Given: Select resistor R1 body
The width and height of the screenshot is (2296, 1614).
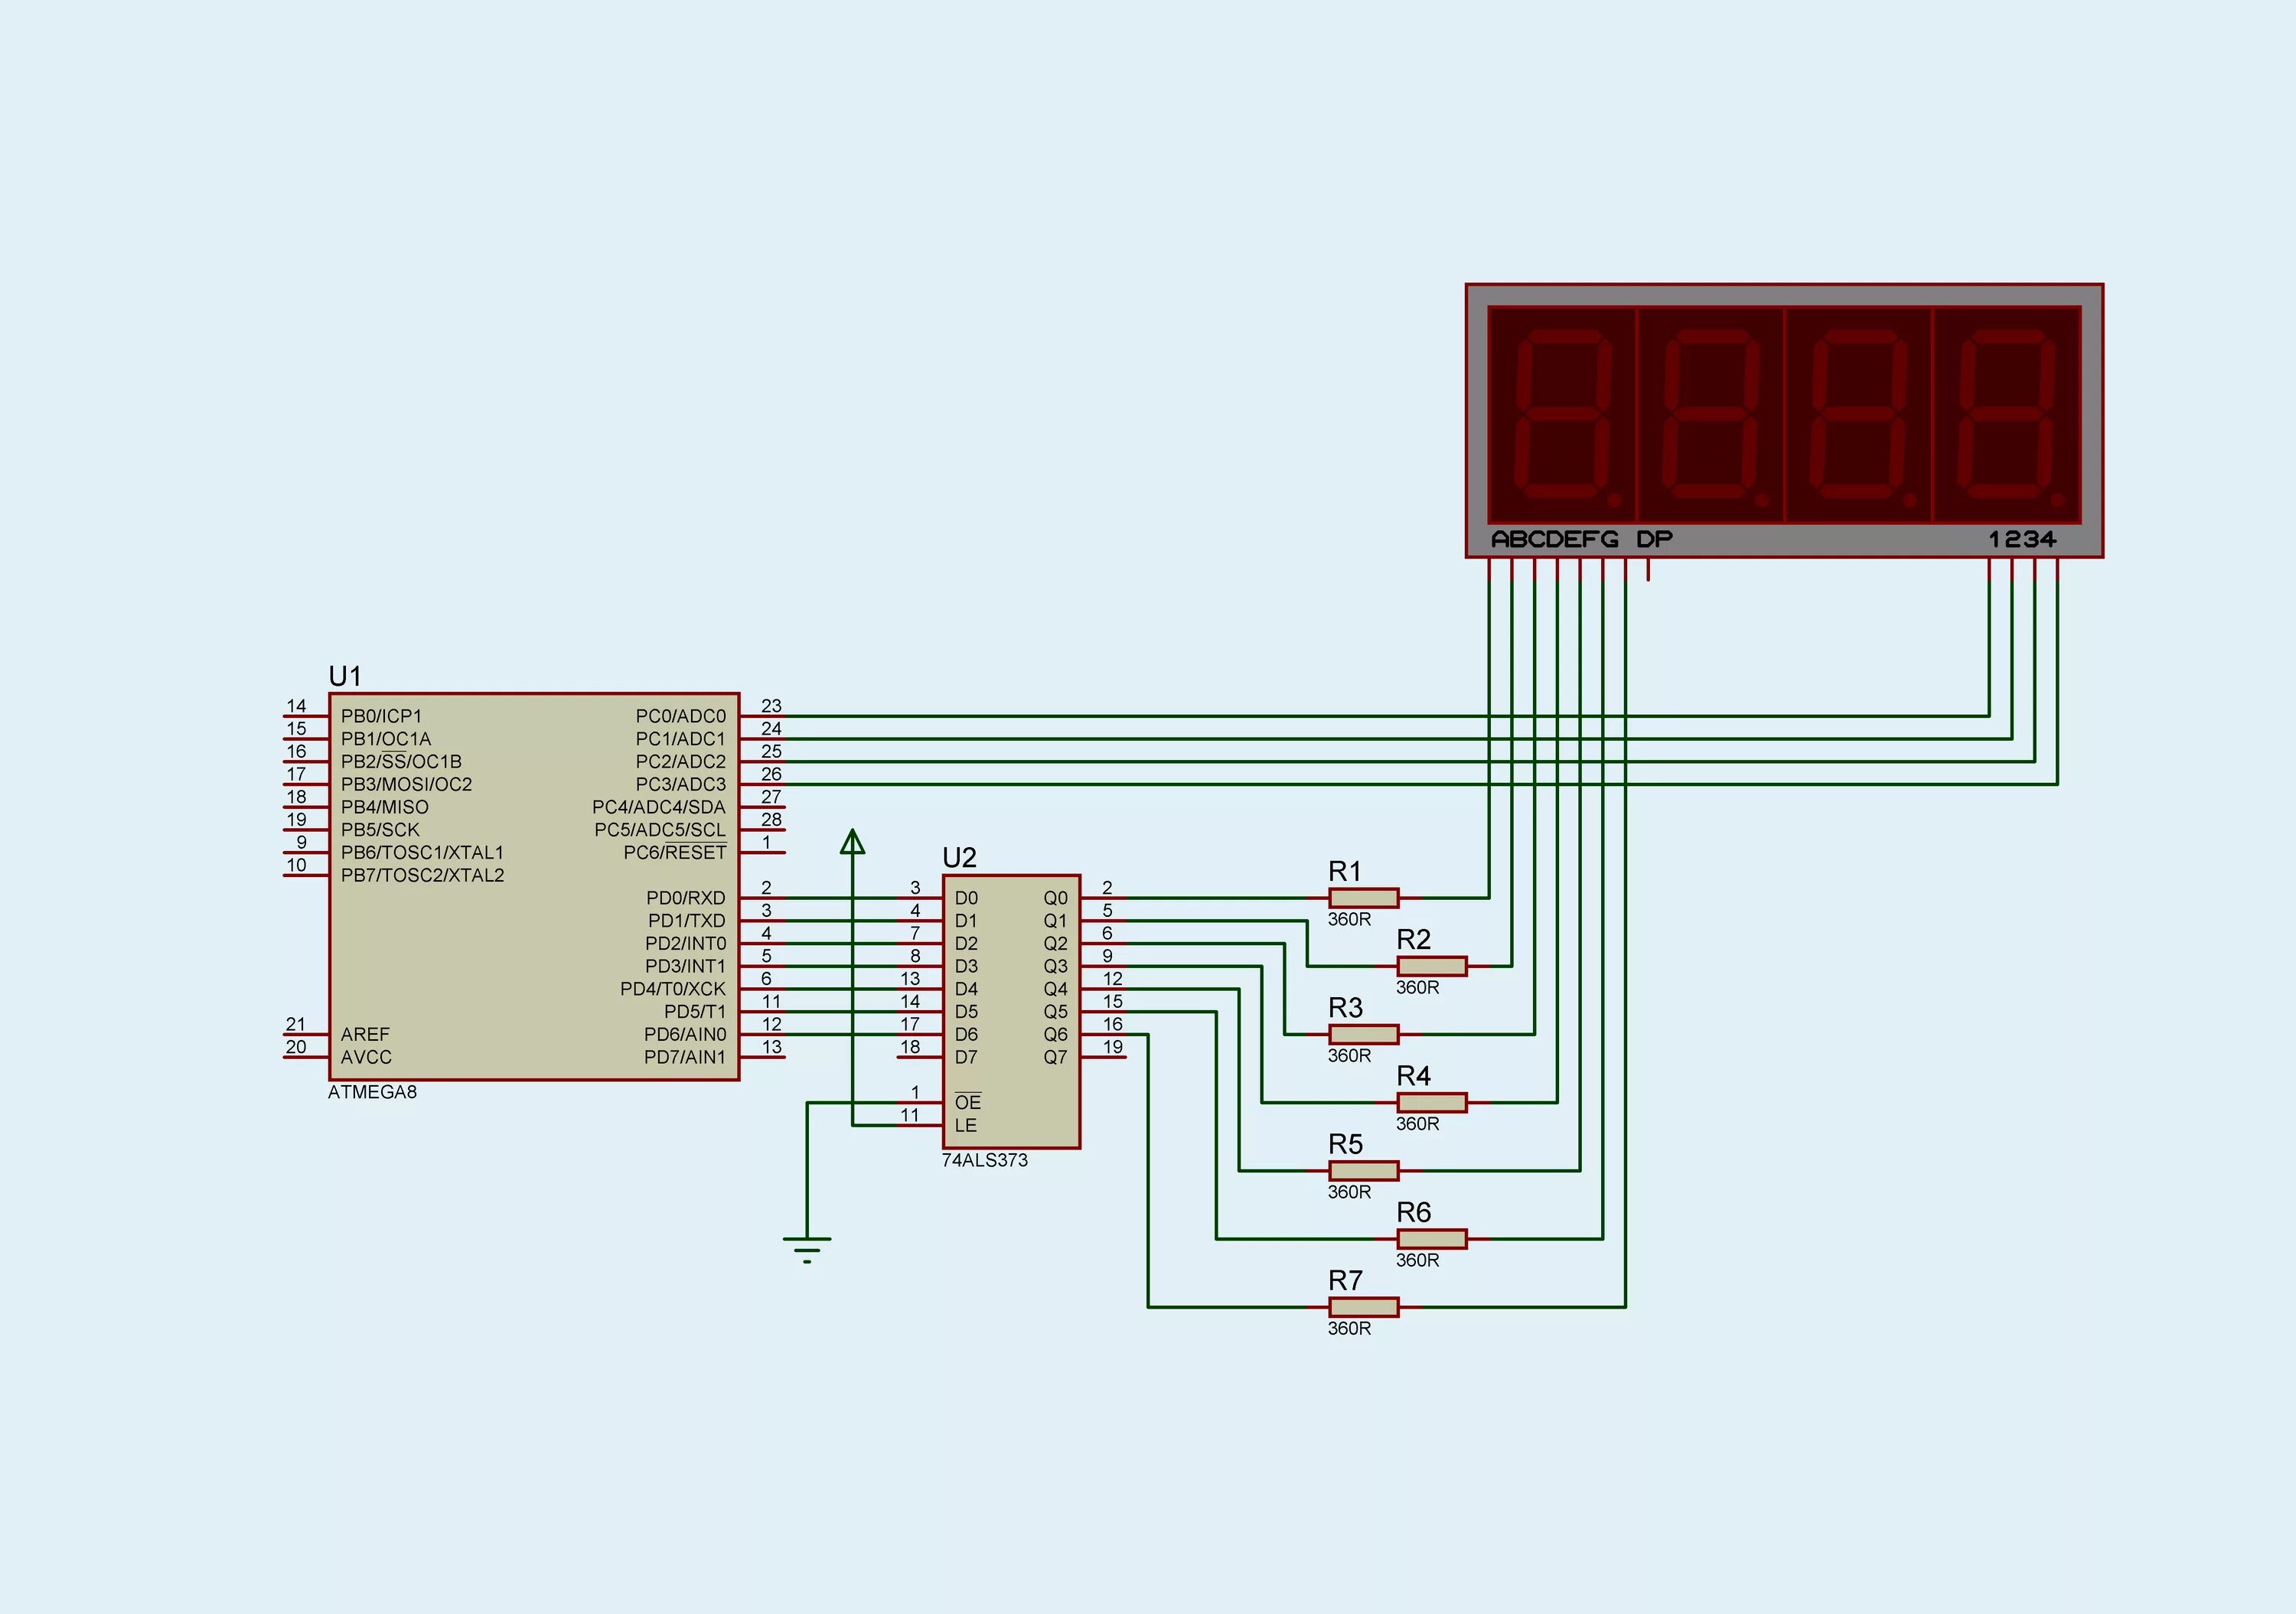Looking at the screenshot, I should tap(1364, 898).
